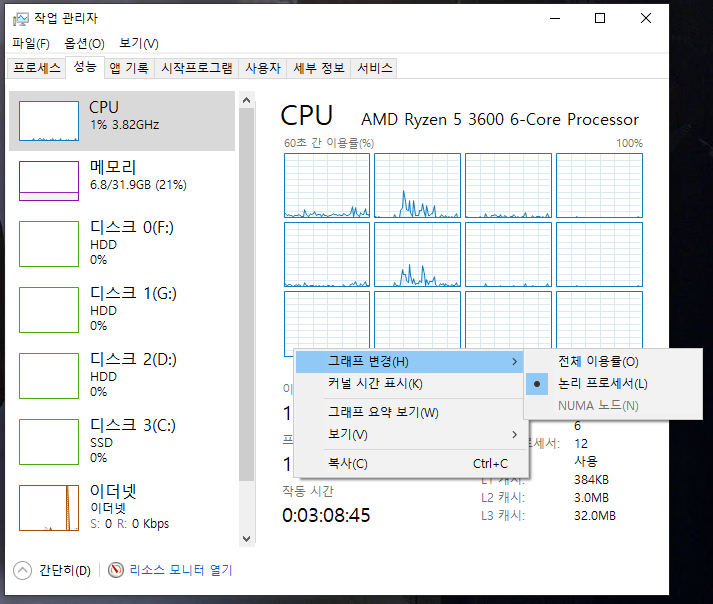Image resolution: width=713 pixels, height=604 pixels.
Task: Switch to the 세부 정보 tab
Action: [x=319, y=68]
